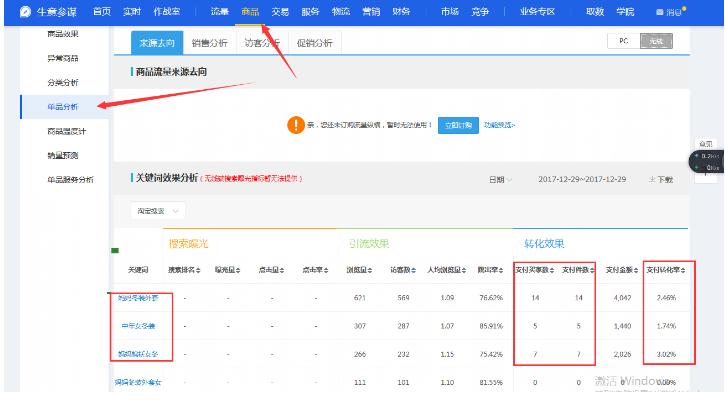The image size is (725, 404).
Task: Open 实时 in top navigation
Action: [x=132, y=12]
